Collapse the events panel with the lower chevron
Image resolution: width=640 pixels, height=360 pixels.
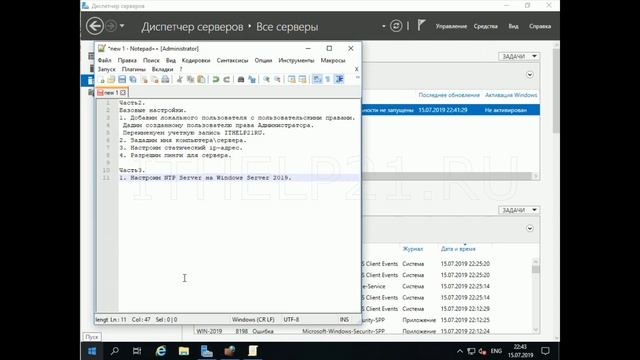pos(530,228)
